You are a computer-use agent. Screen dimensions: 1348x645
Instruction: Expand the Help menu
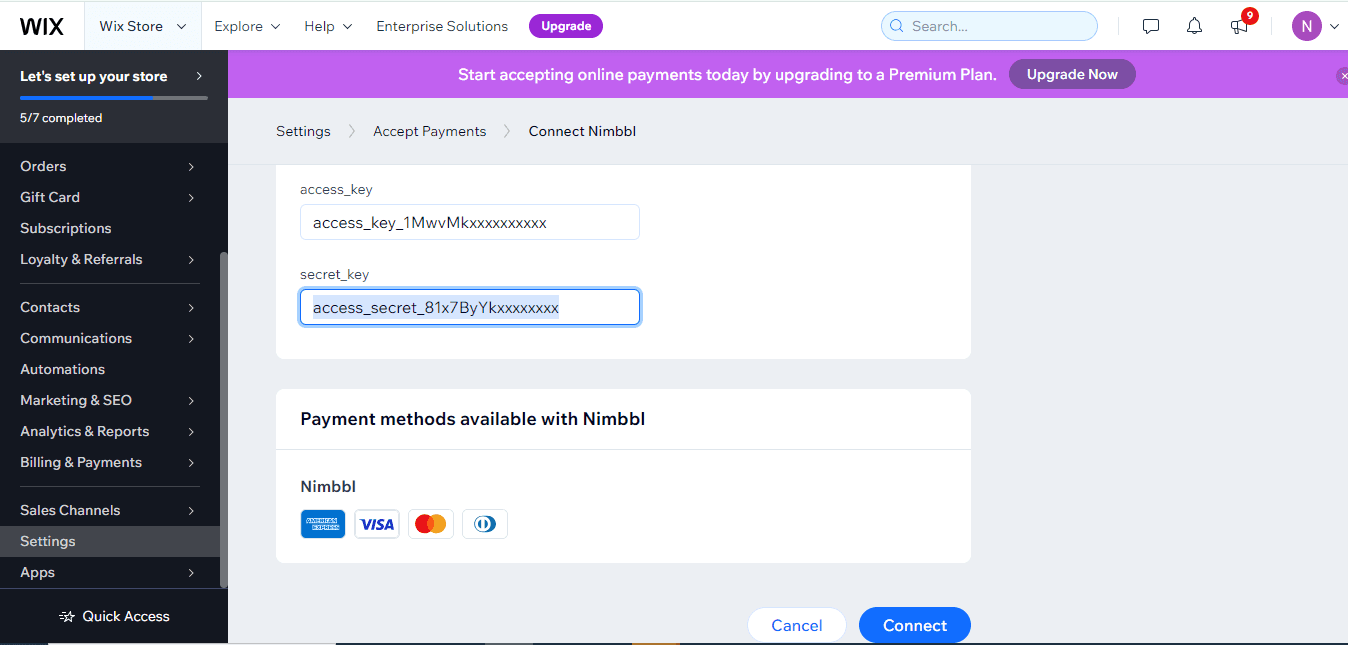pos(328,26)
